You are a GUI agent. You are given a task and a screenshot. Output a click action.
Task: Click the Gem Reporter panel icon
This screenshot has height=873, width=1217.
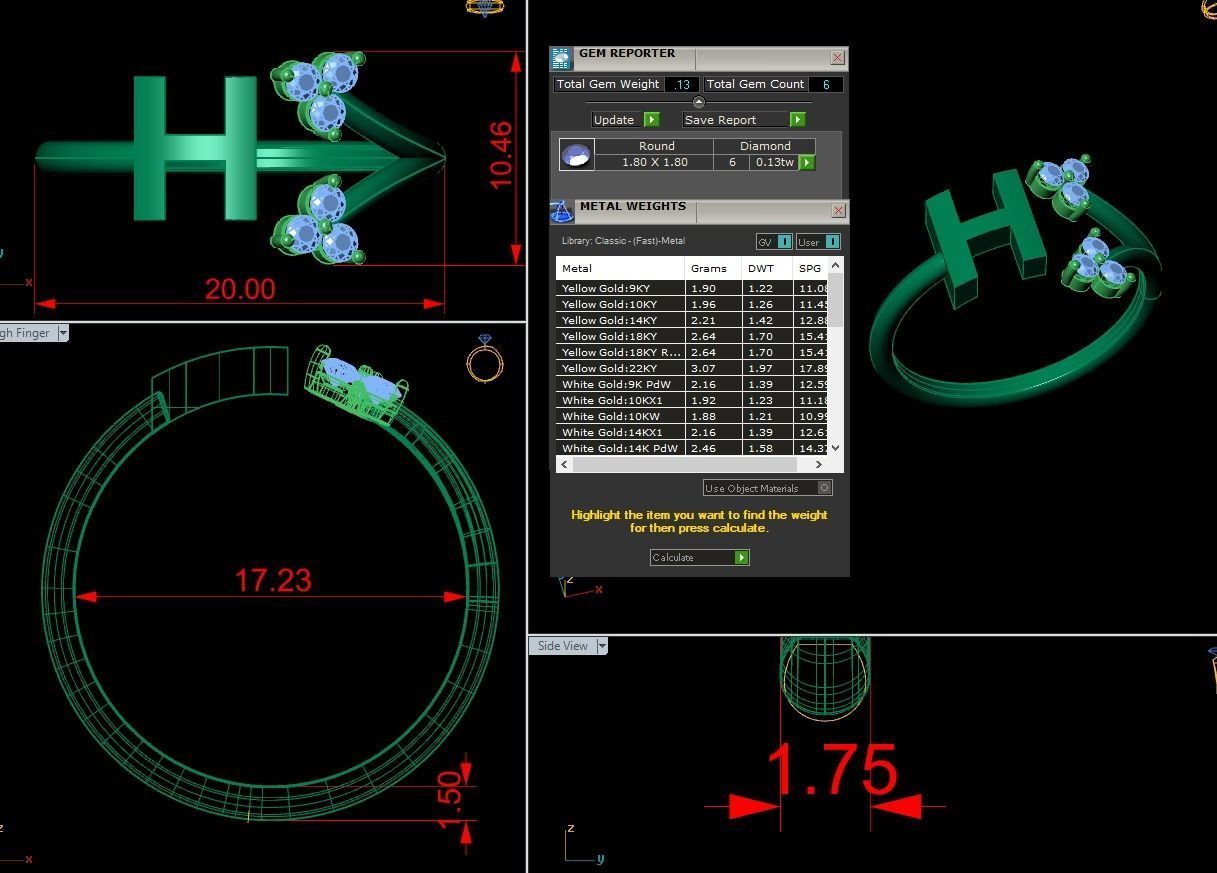pos(561,58)
